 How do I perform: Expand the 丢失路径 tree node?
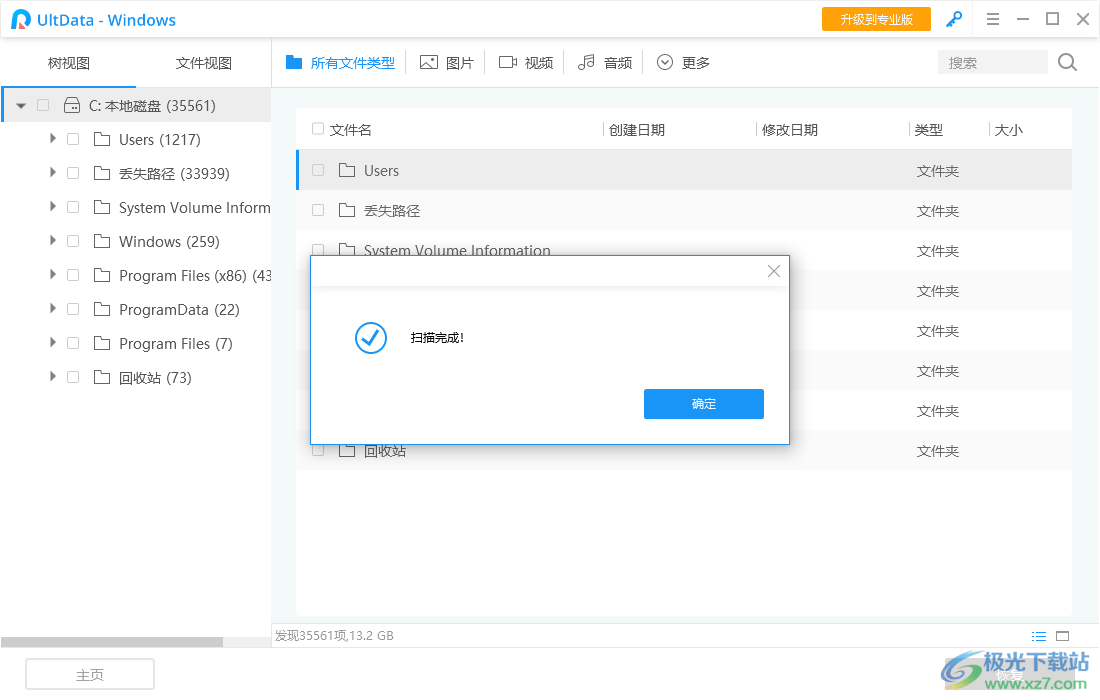52,173
